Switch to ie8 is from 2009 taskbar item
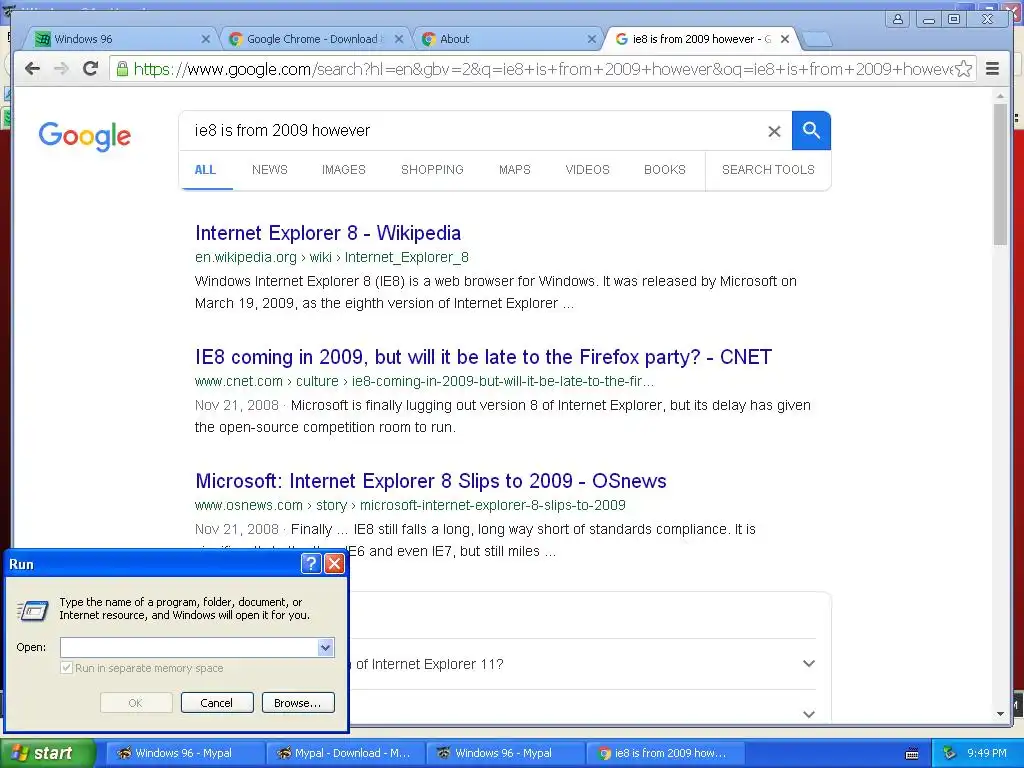1024x768 pixels. [x=664, y=754]
